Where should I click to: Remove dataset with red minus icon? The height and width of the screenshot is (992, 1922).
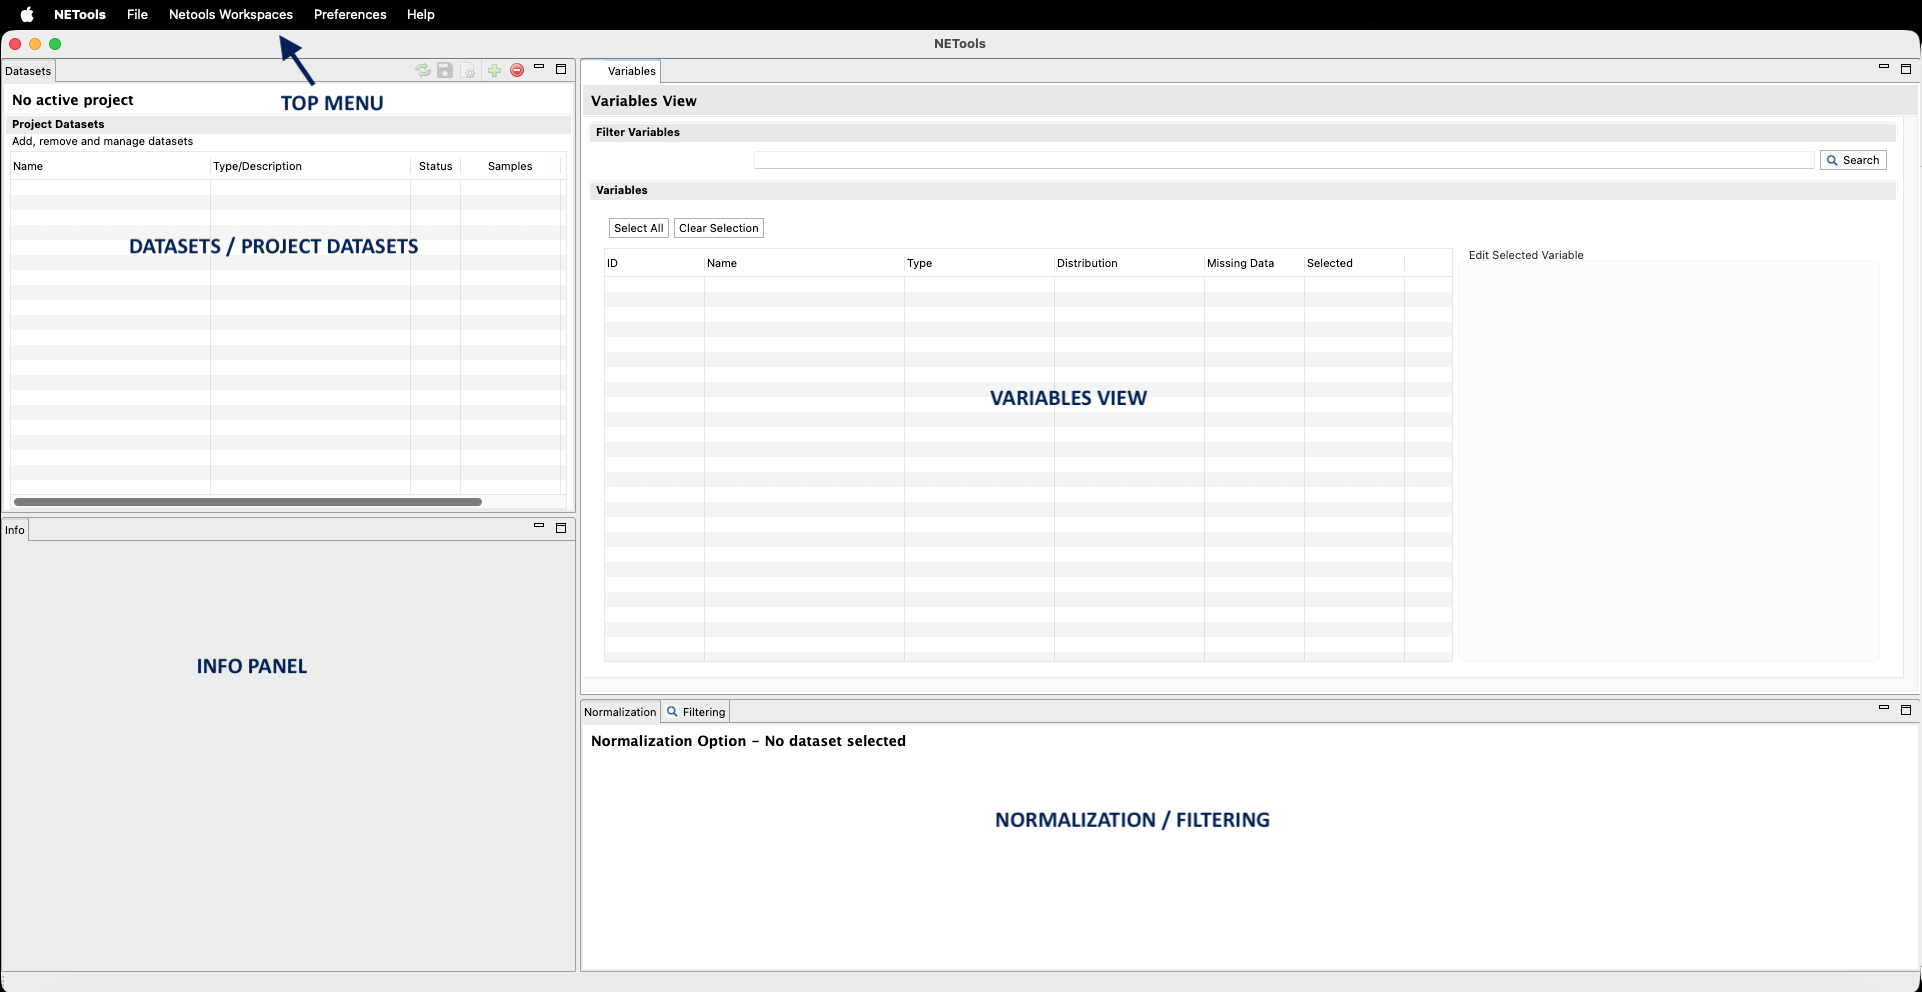click(x=517, y=70)
